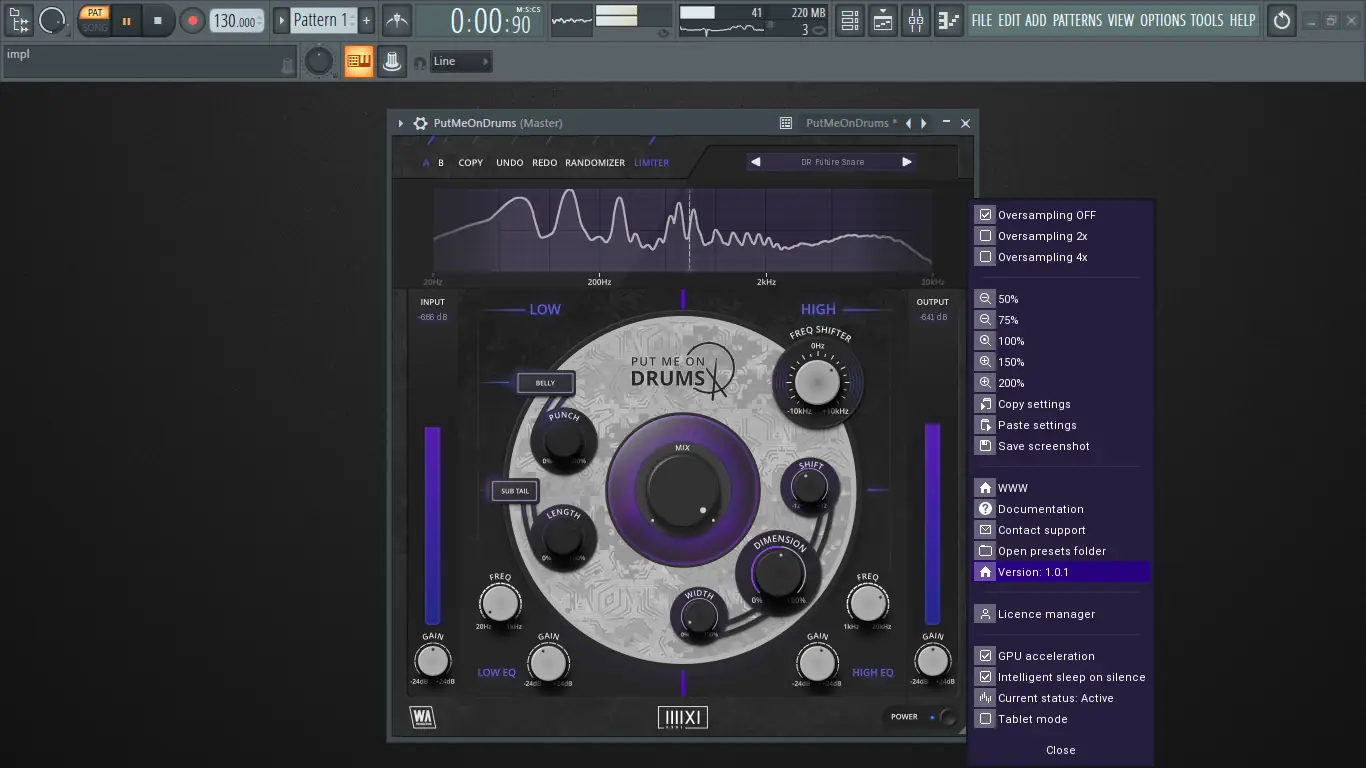1366x768 pixels.
Task: Click the plugin UNDO button
Action: (509, 163)
